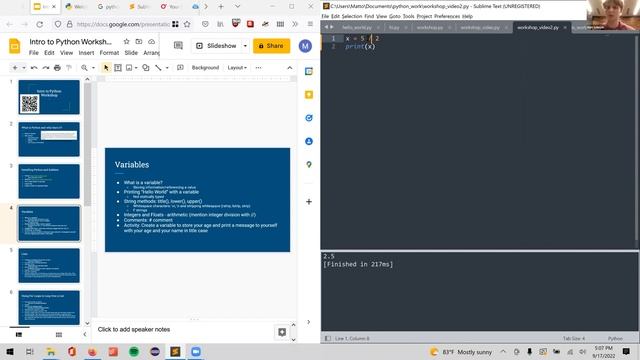This screenshot has height=360, width=640.
Task: Open Google Tasks in the side panel
Action: [309, 118]
